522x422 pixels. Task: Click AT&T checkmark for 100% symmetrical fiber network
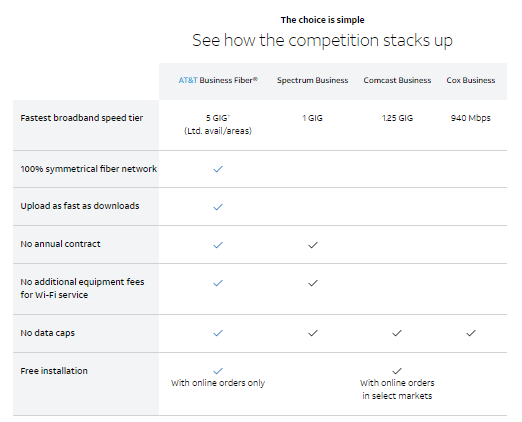tap(218, 169)
